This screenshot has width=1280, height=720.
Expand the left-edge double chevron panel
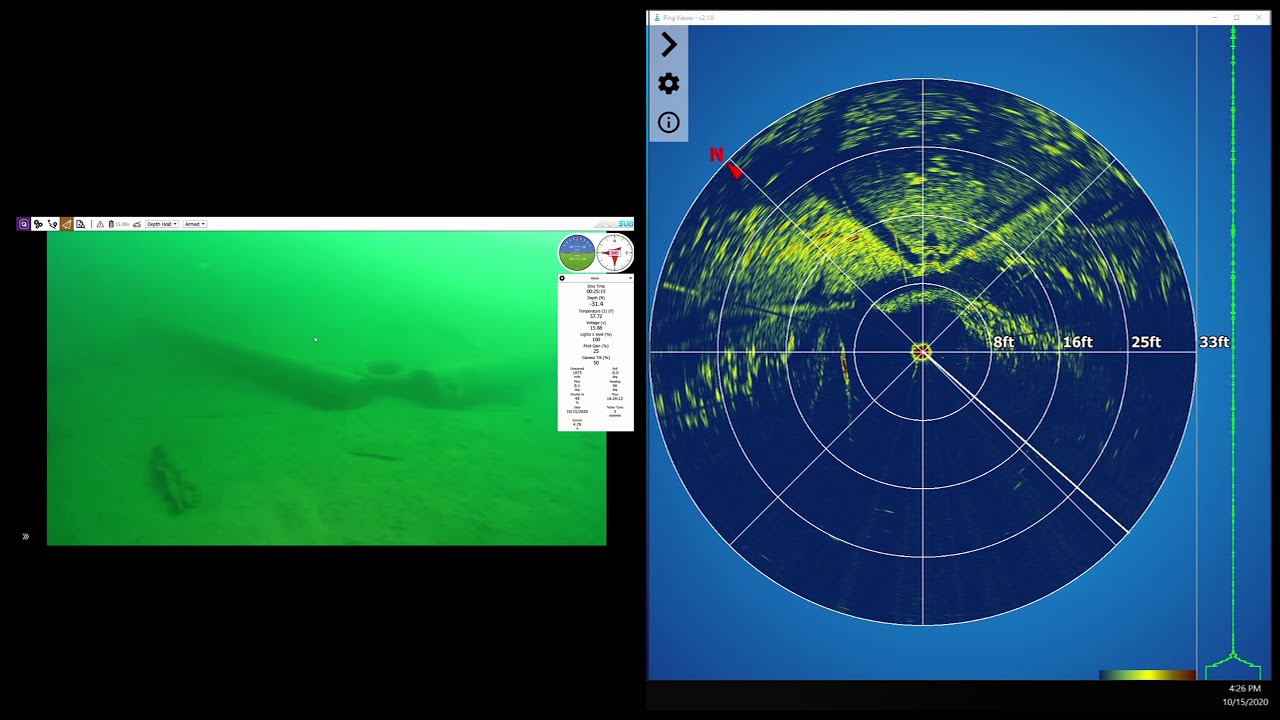pyautogui.click(x=25, y=537)
